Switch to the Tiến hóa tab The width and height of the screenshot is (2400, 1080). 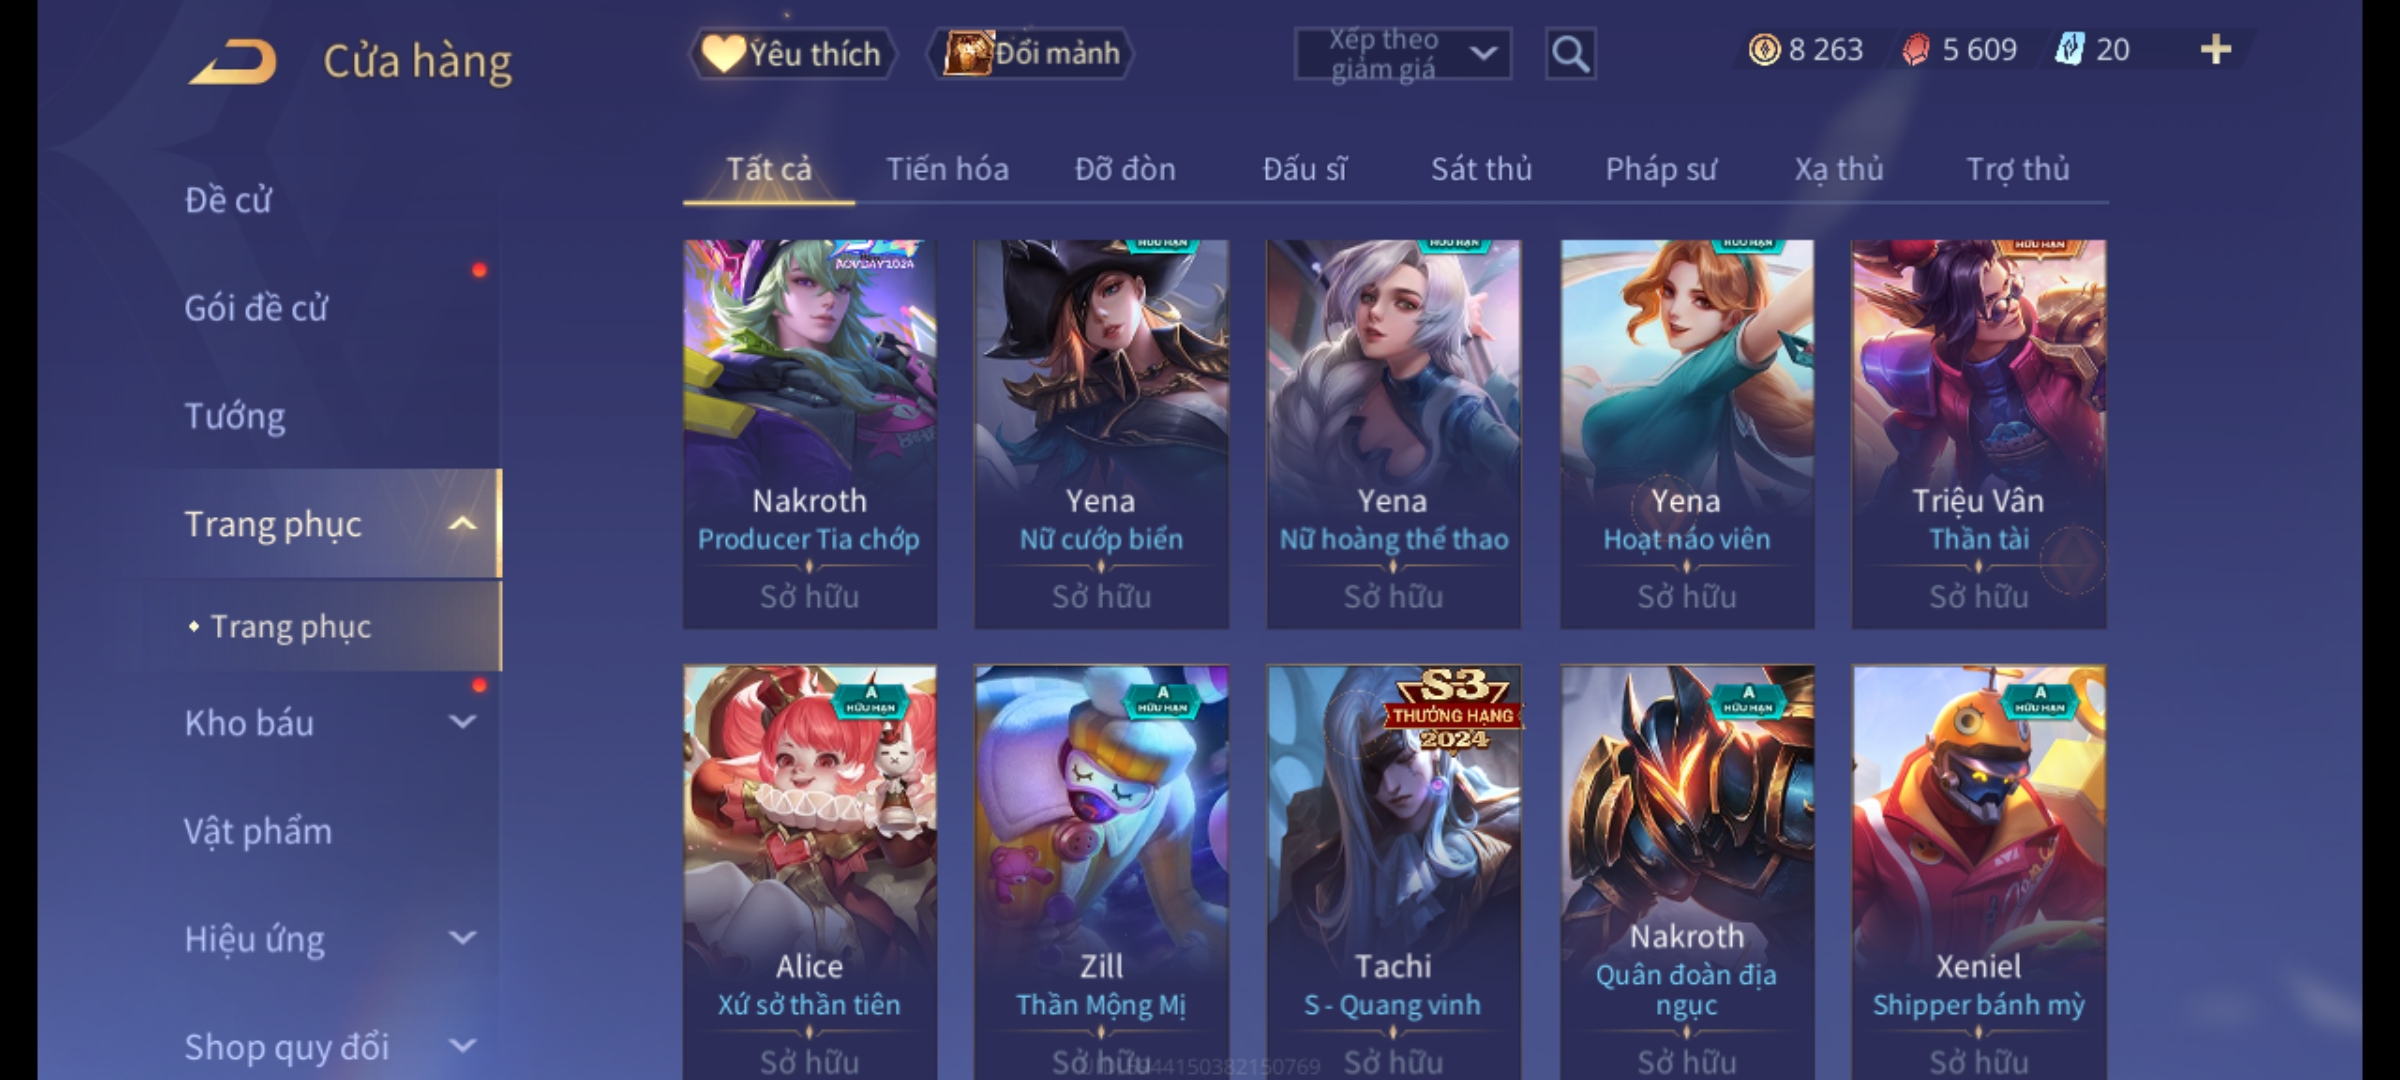pyautogui.click(x=947, y=169)
